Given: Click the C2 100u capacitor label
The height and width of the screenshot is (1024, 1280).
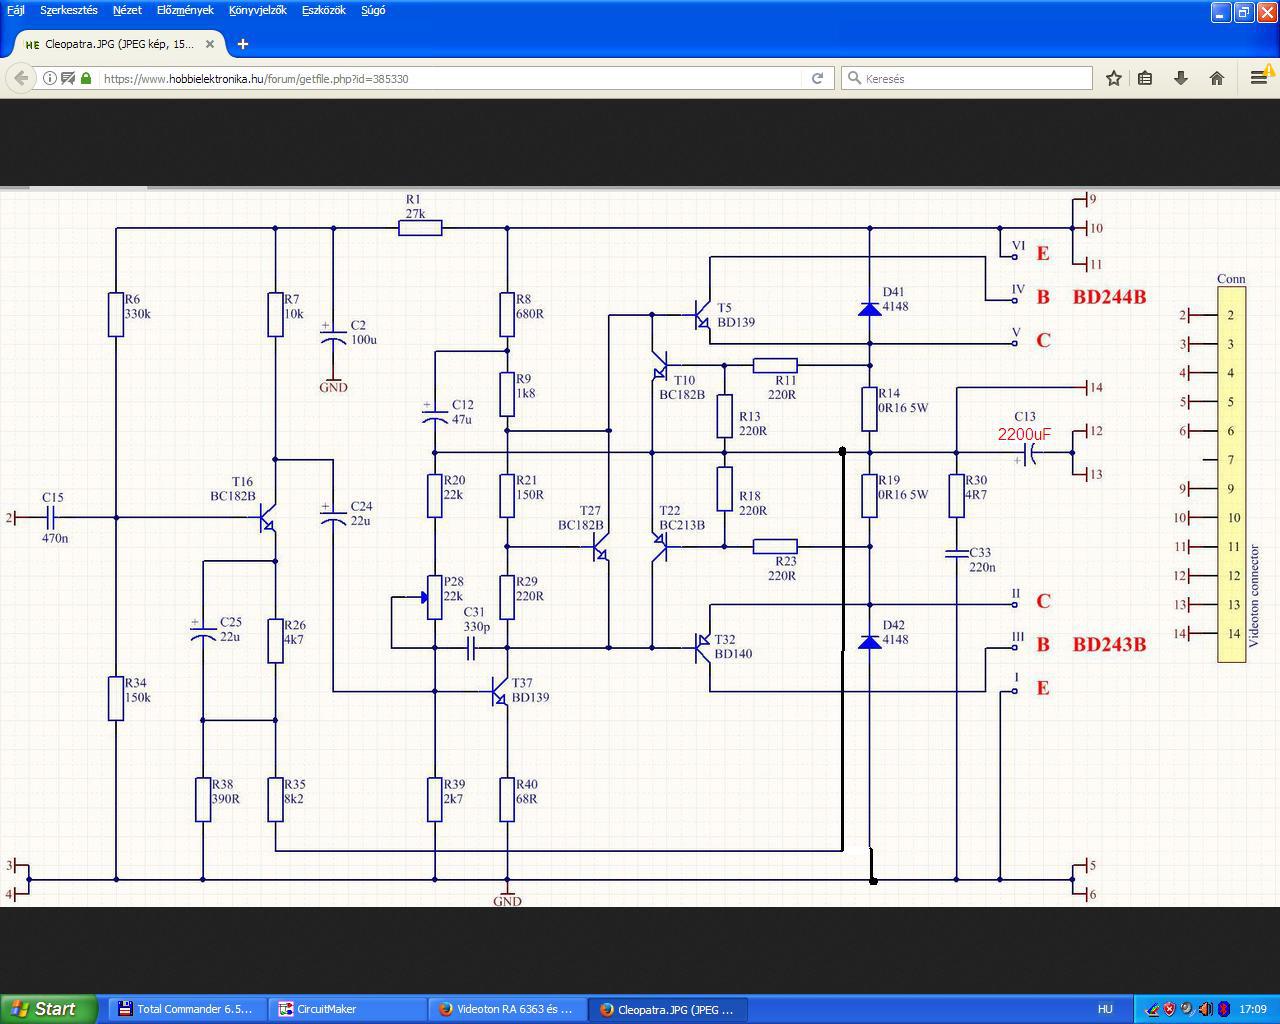Looking at the screenshot, I should click(364, 332).
